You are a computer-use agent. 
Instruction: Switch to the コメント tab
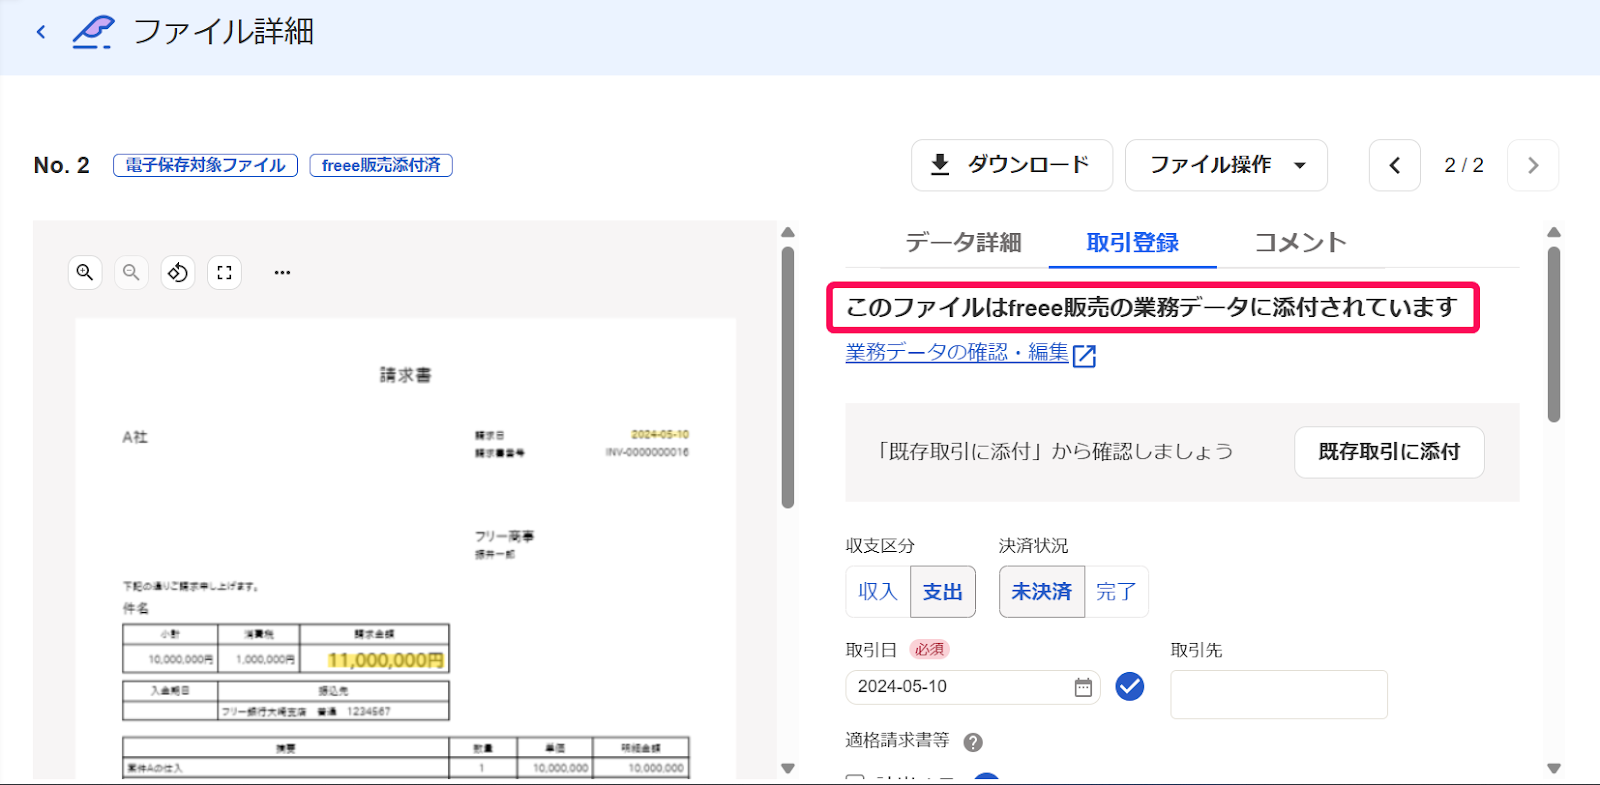coord(1300,243)
